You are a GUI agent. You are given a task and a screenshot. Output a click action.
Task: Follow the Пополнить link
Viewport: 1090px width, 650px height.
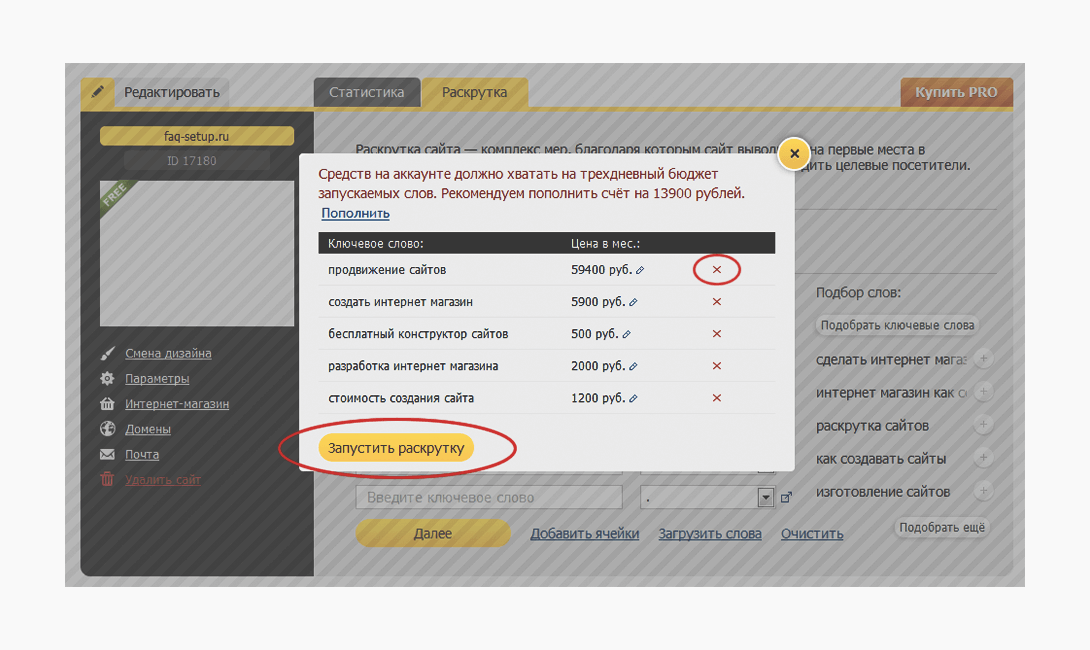(355, 213)
